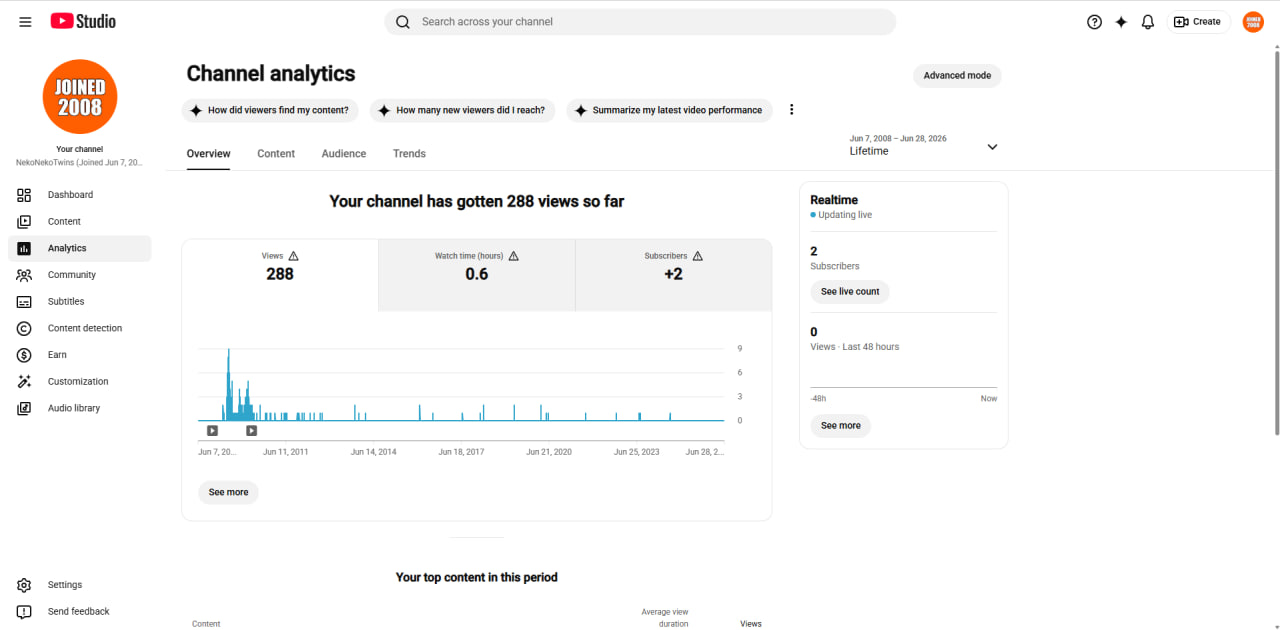This screenshot has height=630, width=1280.
Task: Open the hamburger navigation menu
Action: coord(25,22)
